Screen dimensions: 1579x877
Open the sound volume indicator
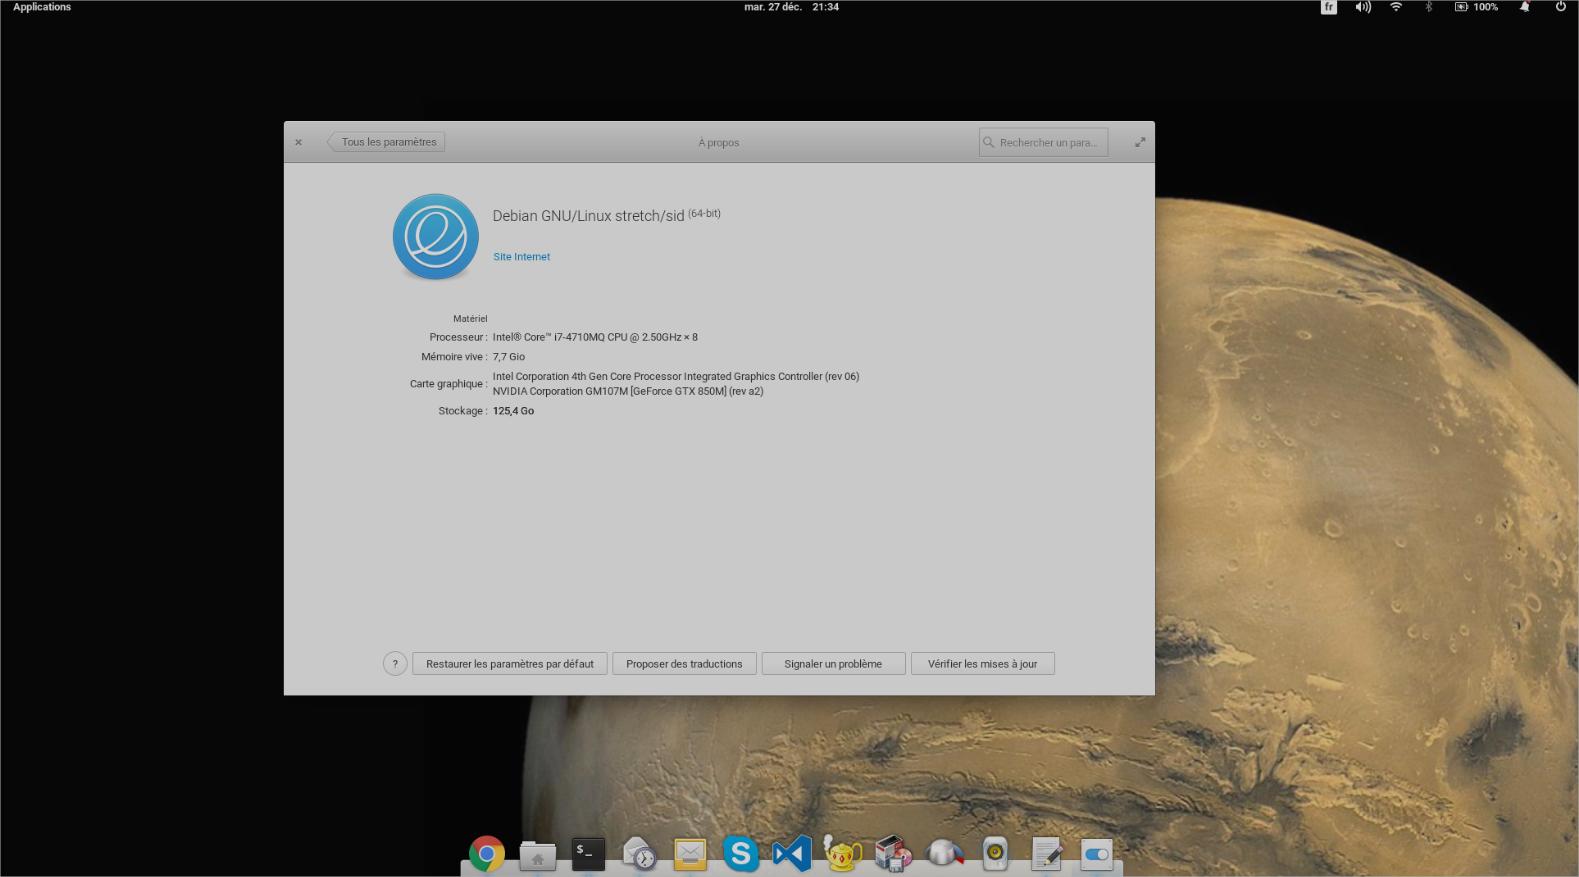1363,7
